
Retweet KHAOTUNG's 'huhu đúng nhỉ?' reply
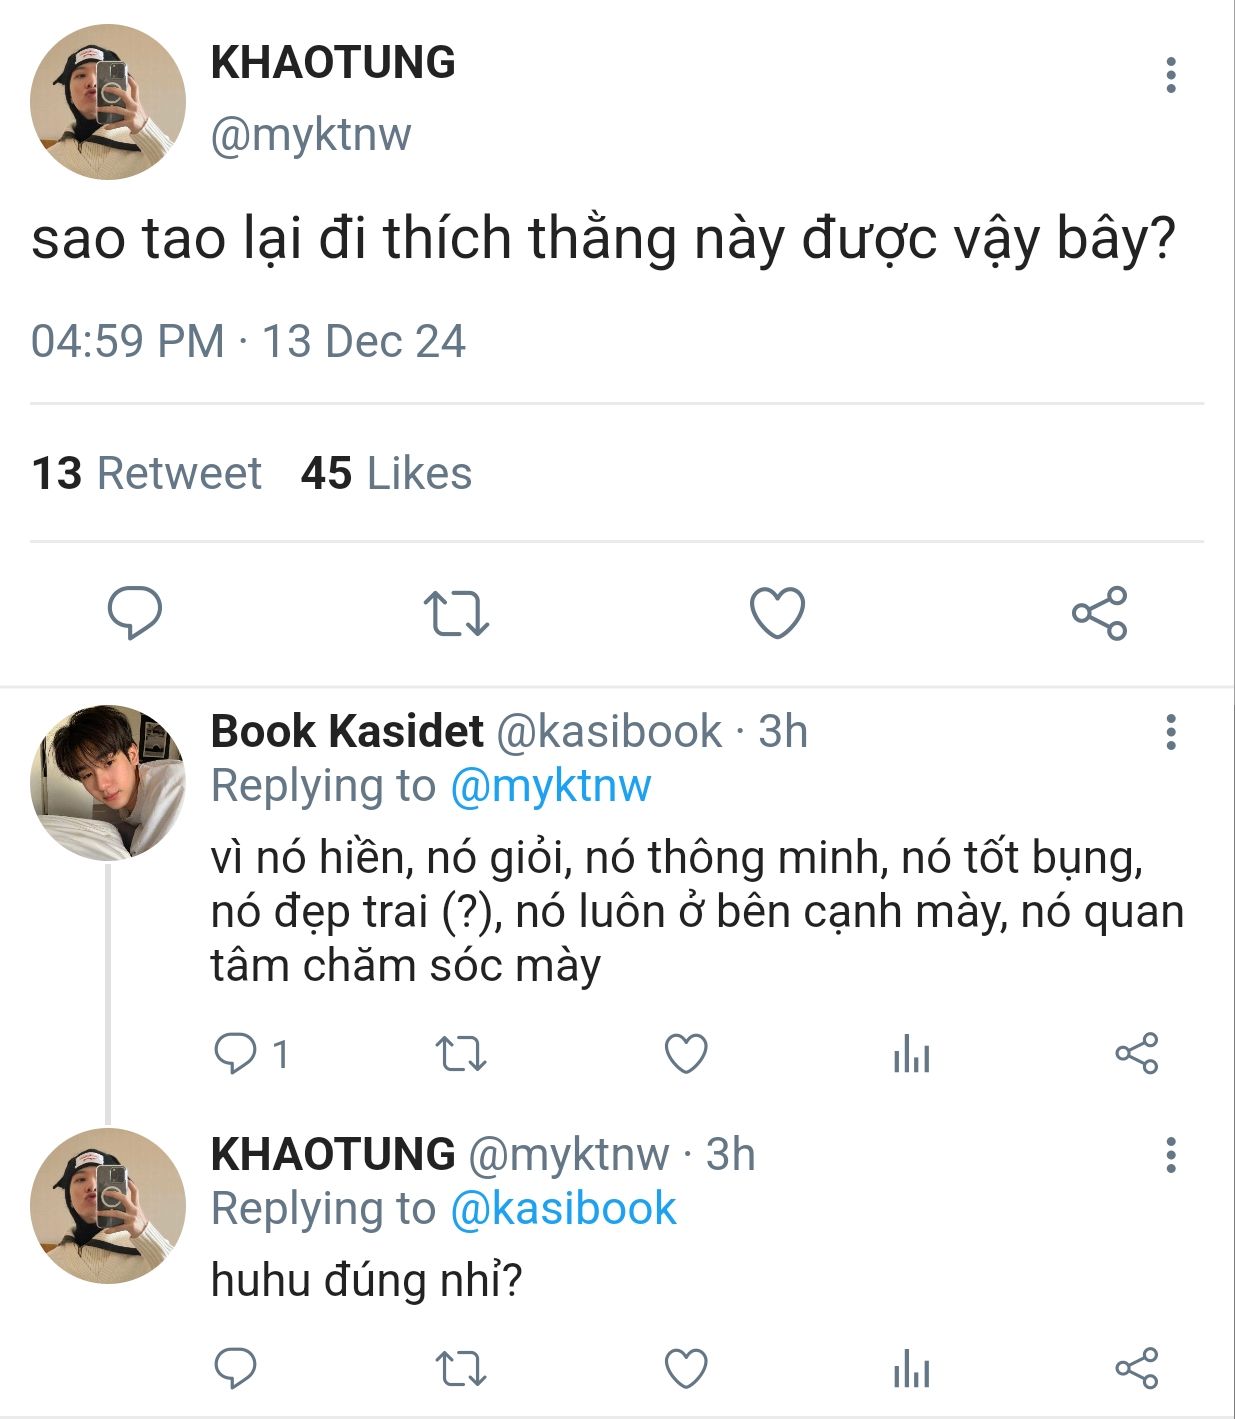click(x=461, y=1368)
